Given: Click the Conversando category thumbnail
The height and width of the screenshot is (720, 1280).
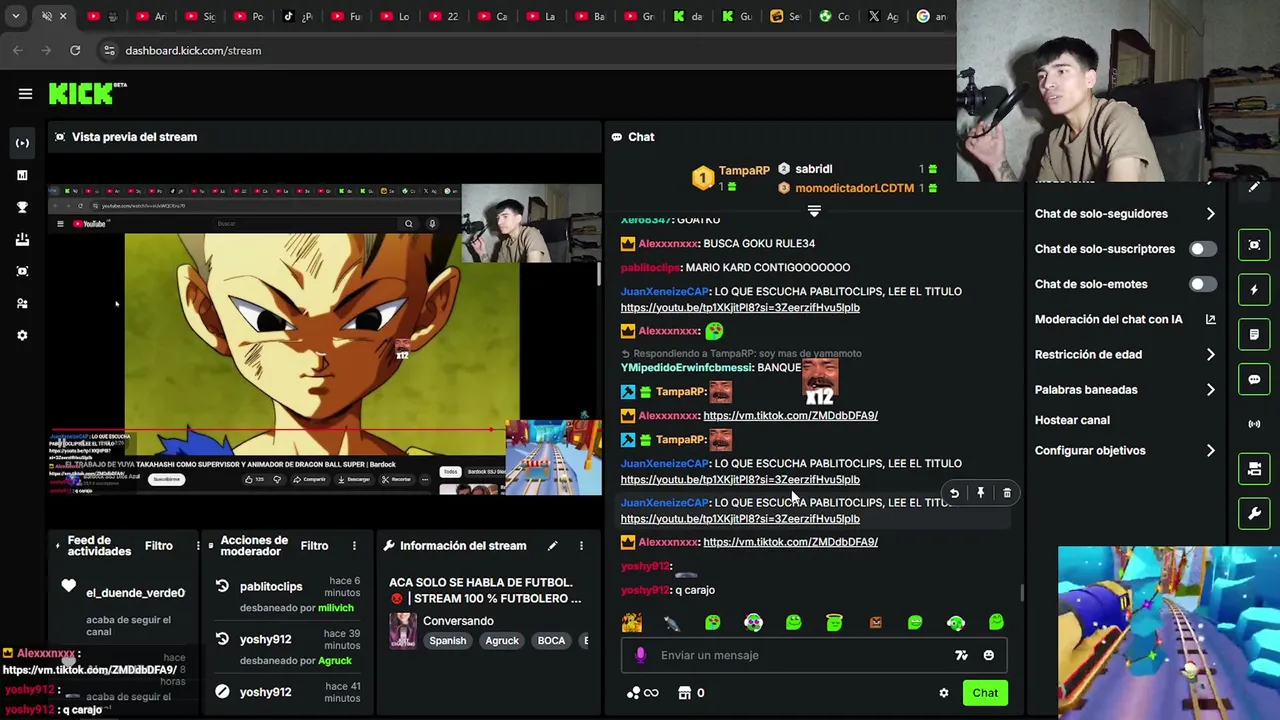Looking at the screenshot, I should pos(403,630).
